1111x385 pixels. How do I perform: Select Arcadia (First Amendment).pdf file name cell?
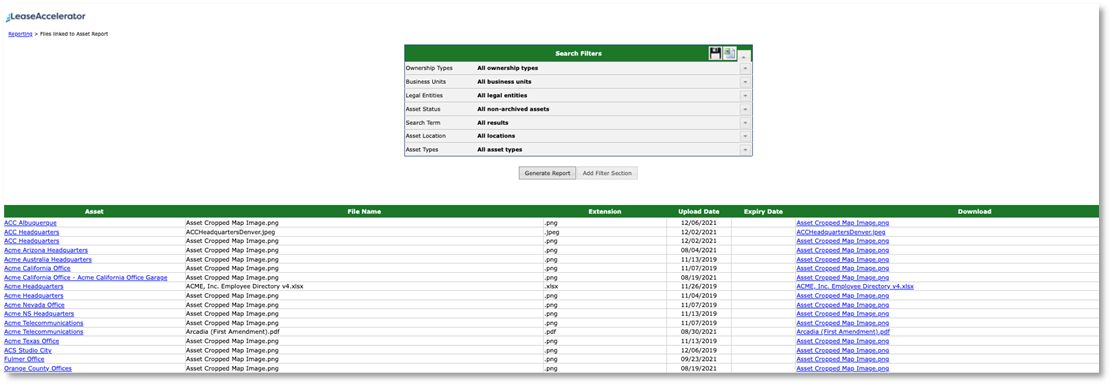point(364,332)
